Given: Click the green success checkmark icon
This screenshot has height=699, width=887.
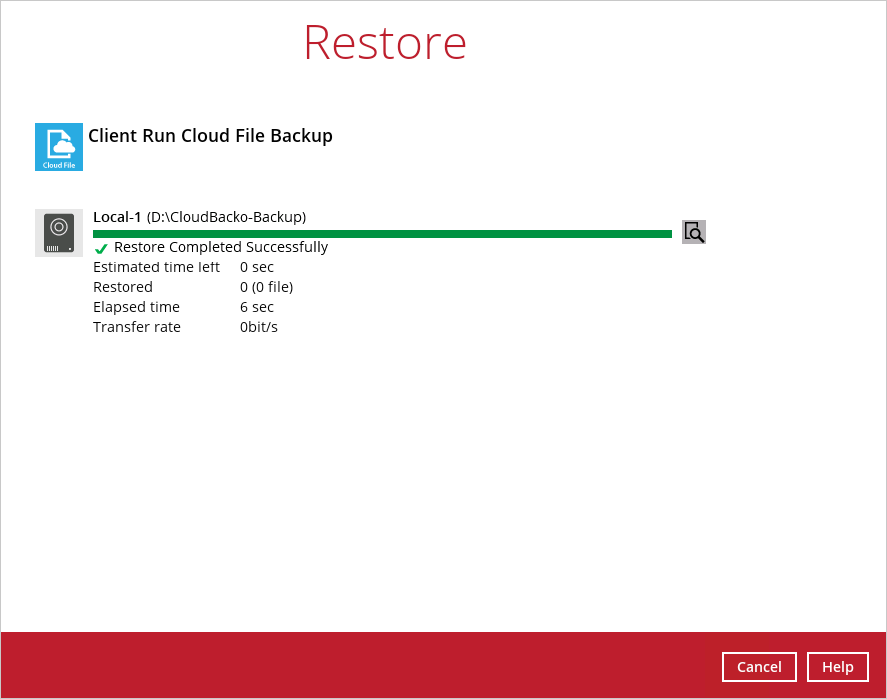Looking at the screenshot, I should point(101,248).
